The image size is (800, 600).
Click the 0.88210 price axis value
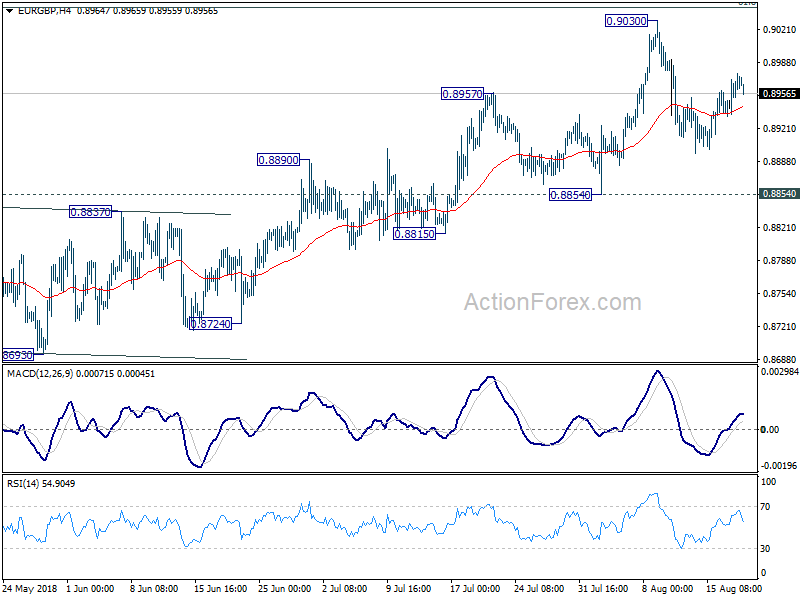click(780, 228)
